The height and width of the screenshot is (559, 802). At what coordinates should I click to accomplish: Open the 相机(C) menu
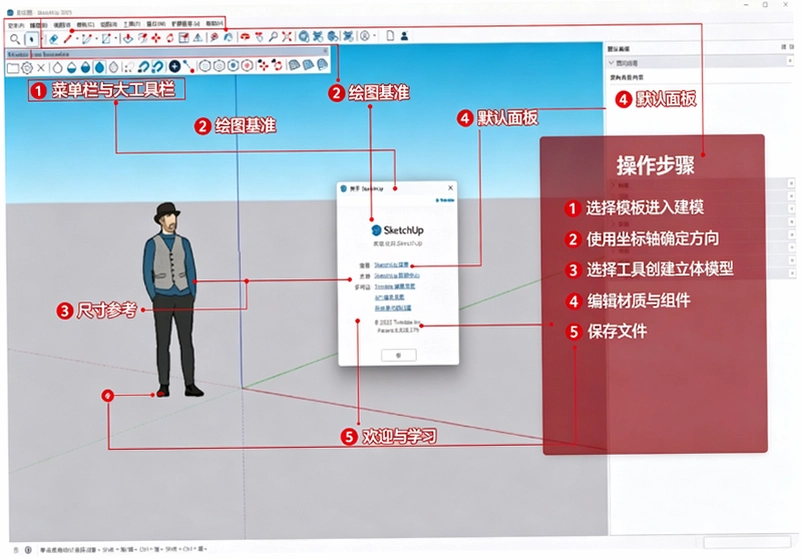point(85,25)
